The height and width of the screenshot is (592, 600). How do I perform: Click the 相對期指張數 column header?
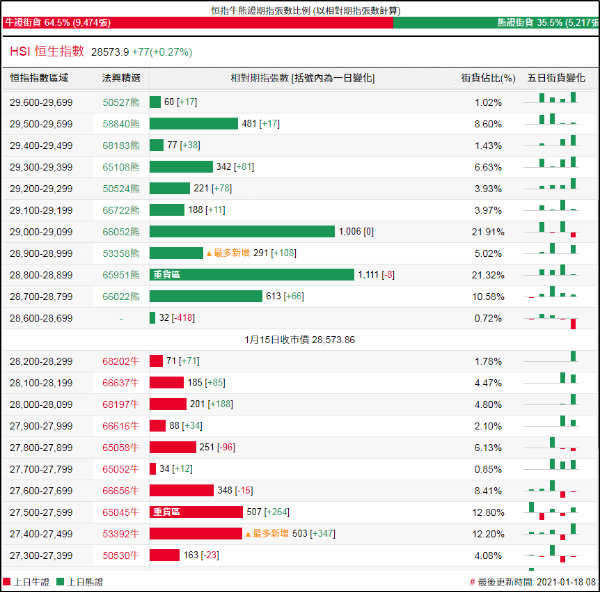[x=302, y=78]
